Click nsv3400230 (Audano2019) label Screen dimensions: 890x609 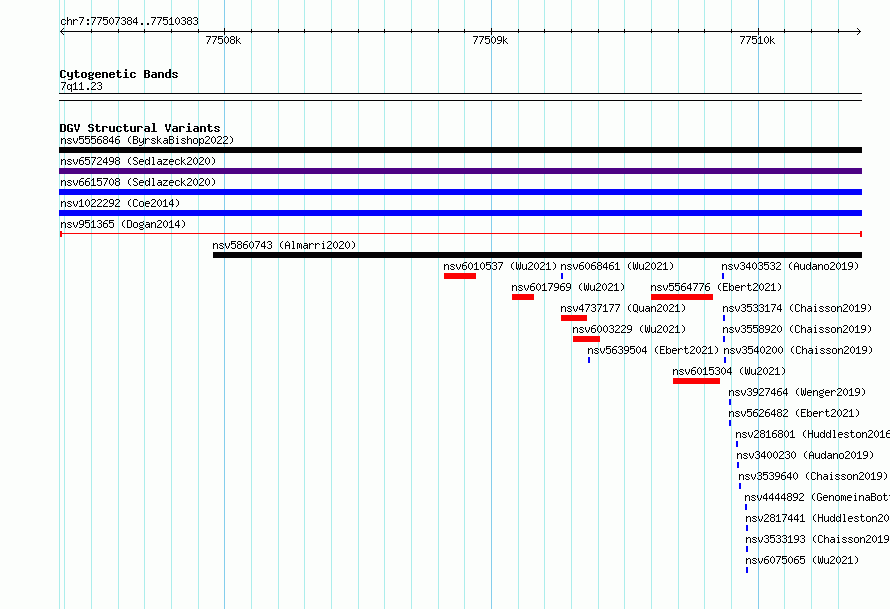805,455
